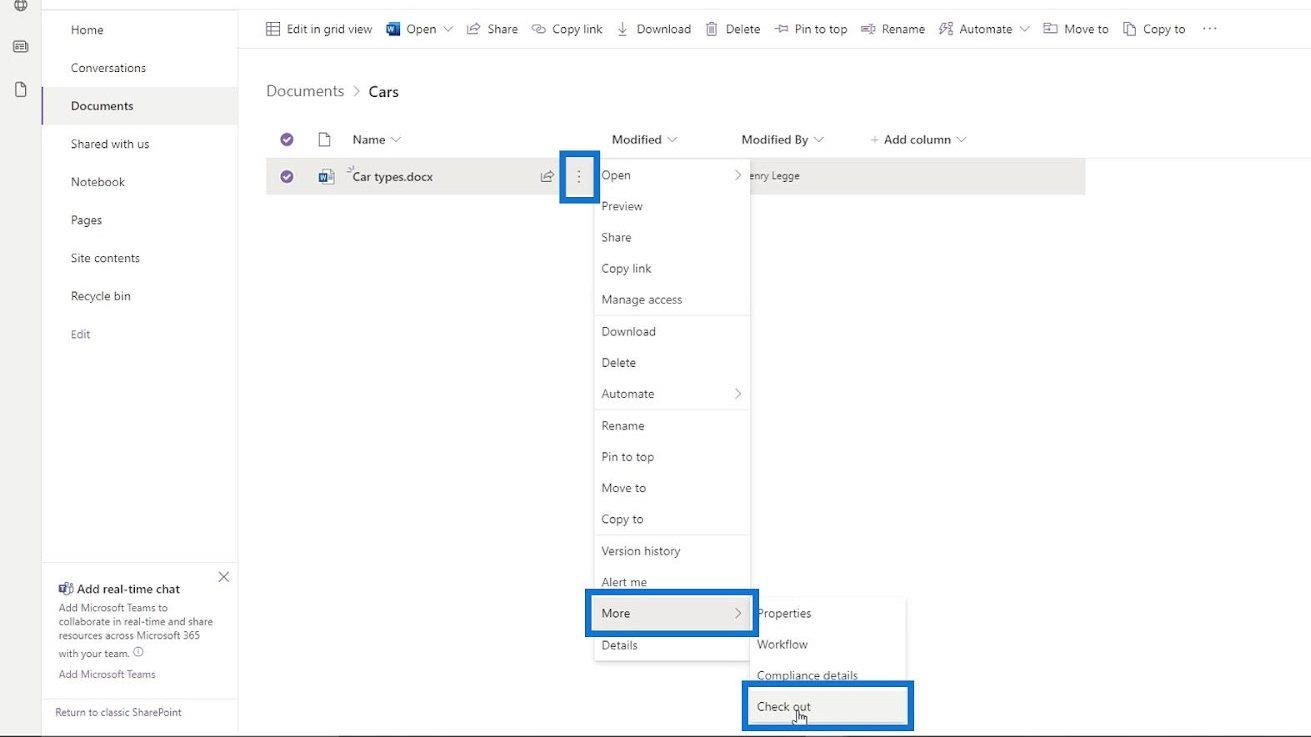Select Delete in context menu
Viewport: 1311px width, 737px height.
[672, 362]
